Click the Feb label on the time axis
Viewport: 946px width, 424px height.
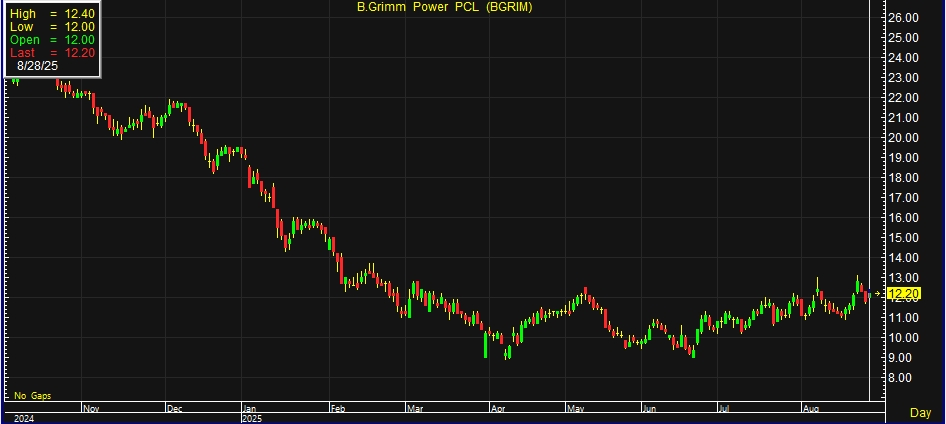click(338, 408)
